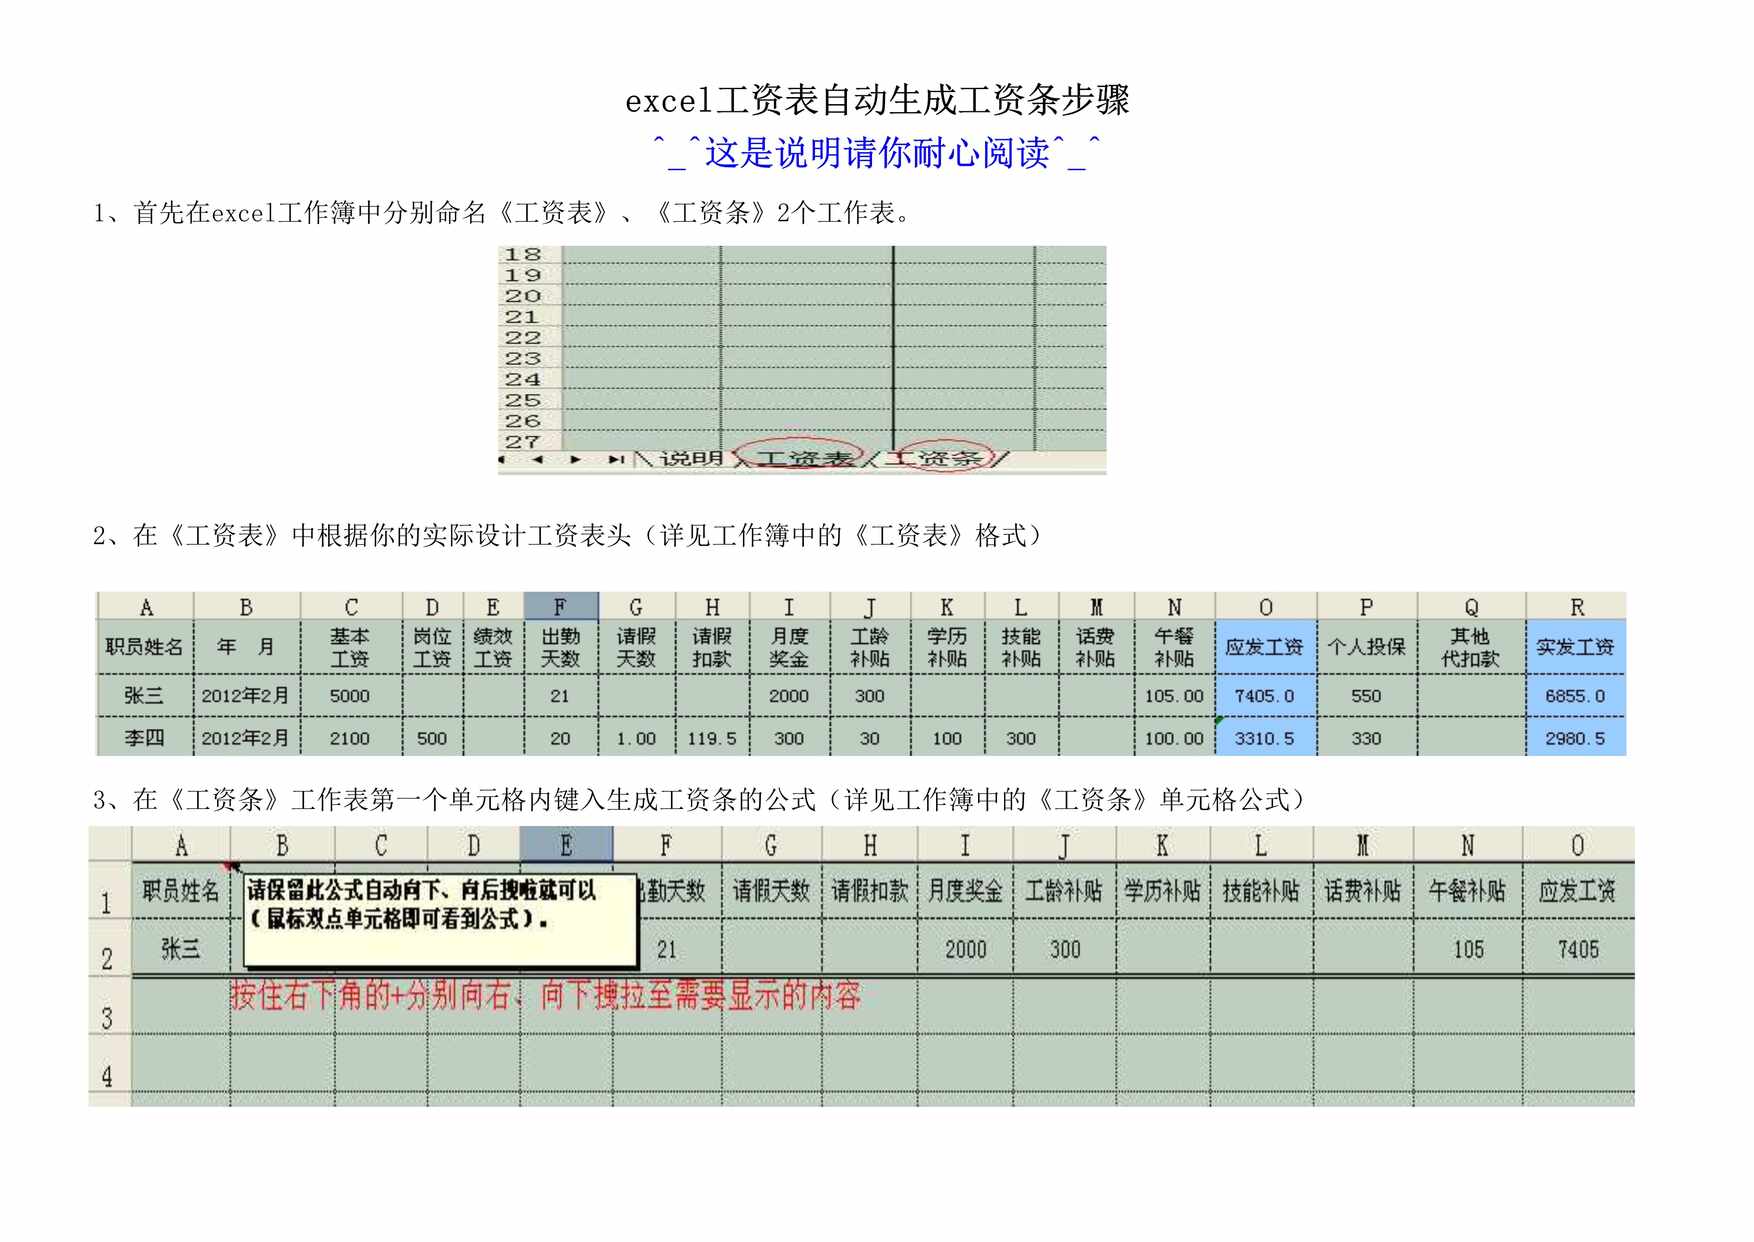This screenshot has height=1242, width=1754.
Task: Click the 年 月 header cell
Action: (246, 647)
